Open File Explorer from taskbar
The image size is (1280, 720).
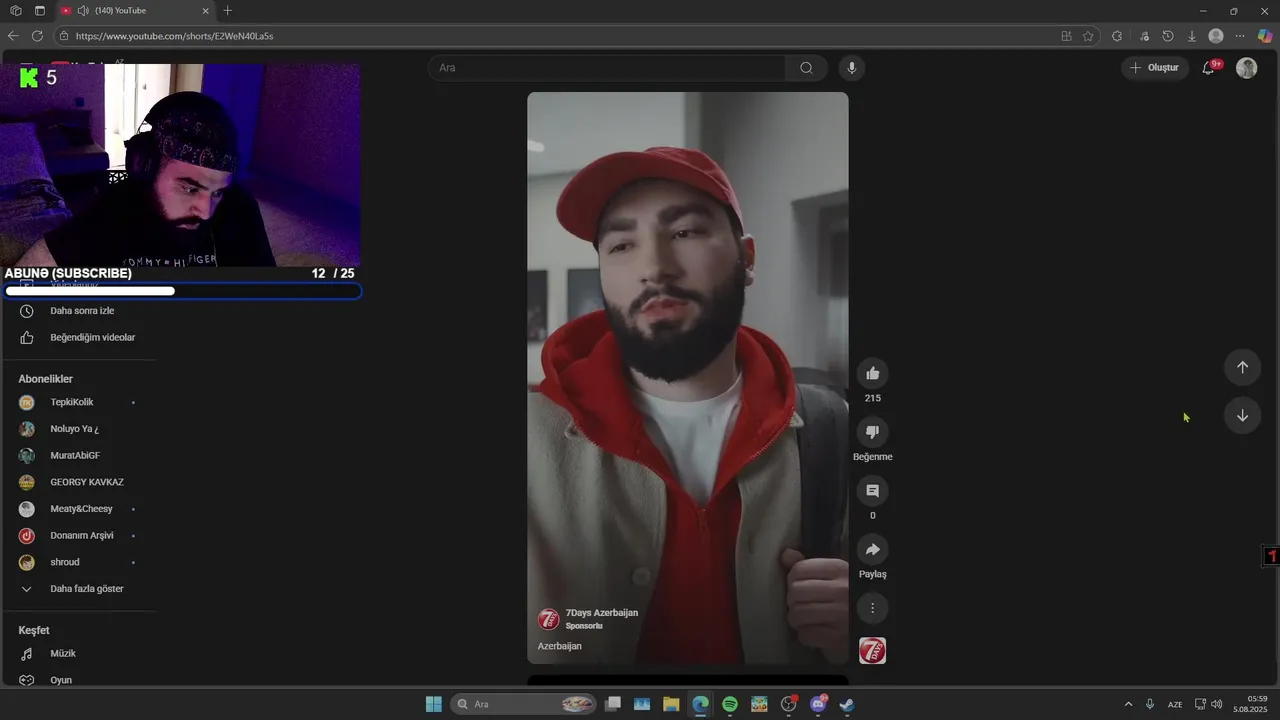click(x=671, y=704)
